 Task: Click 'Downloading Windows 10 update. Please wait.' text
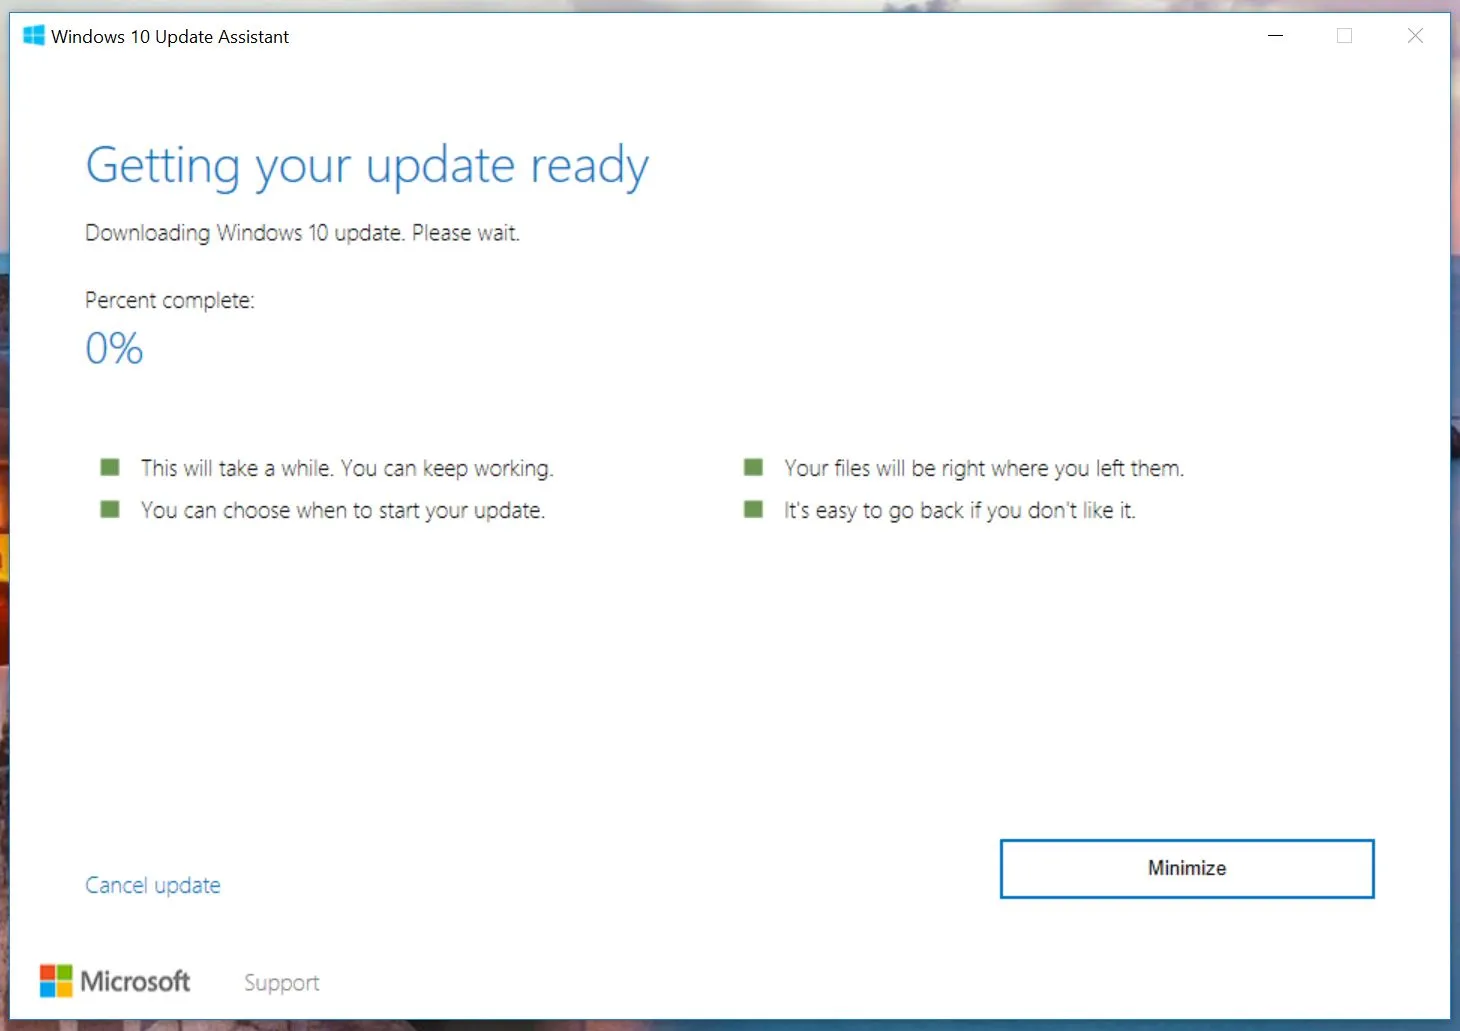pyautogui.click(x=302, y=233)
